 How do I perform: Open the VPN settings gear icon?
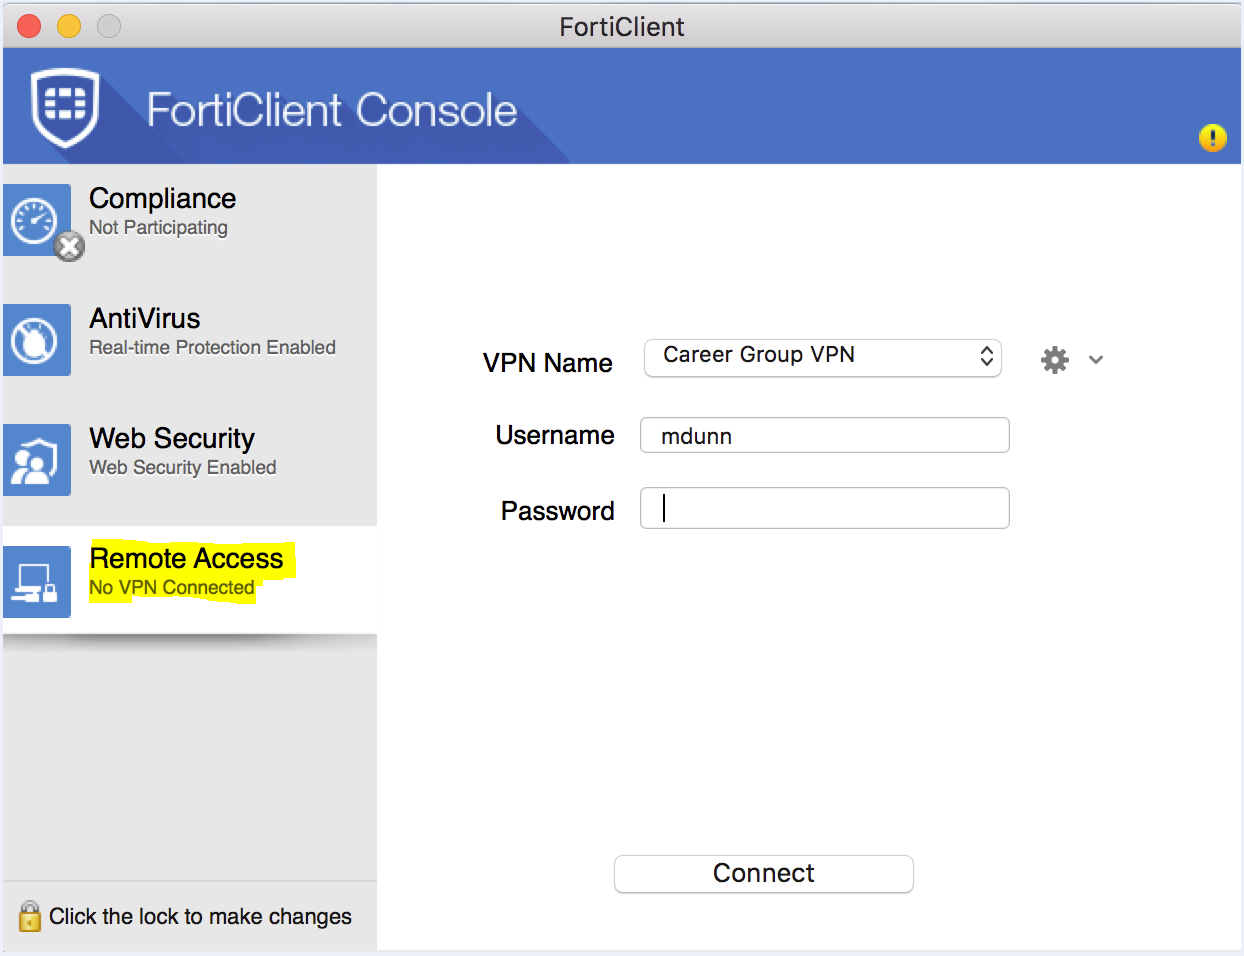[x=1054, y=359]
